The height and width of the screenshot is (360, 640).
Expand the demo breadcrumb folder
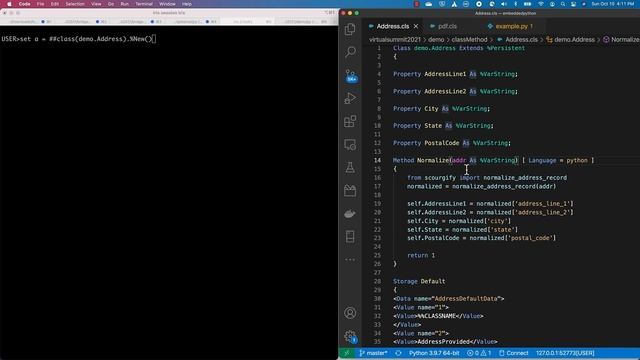(x=436, y=40)
